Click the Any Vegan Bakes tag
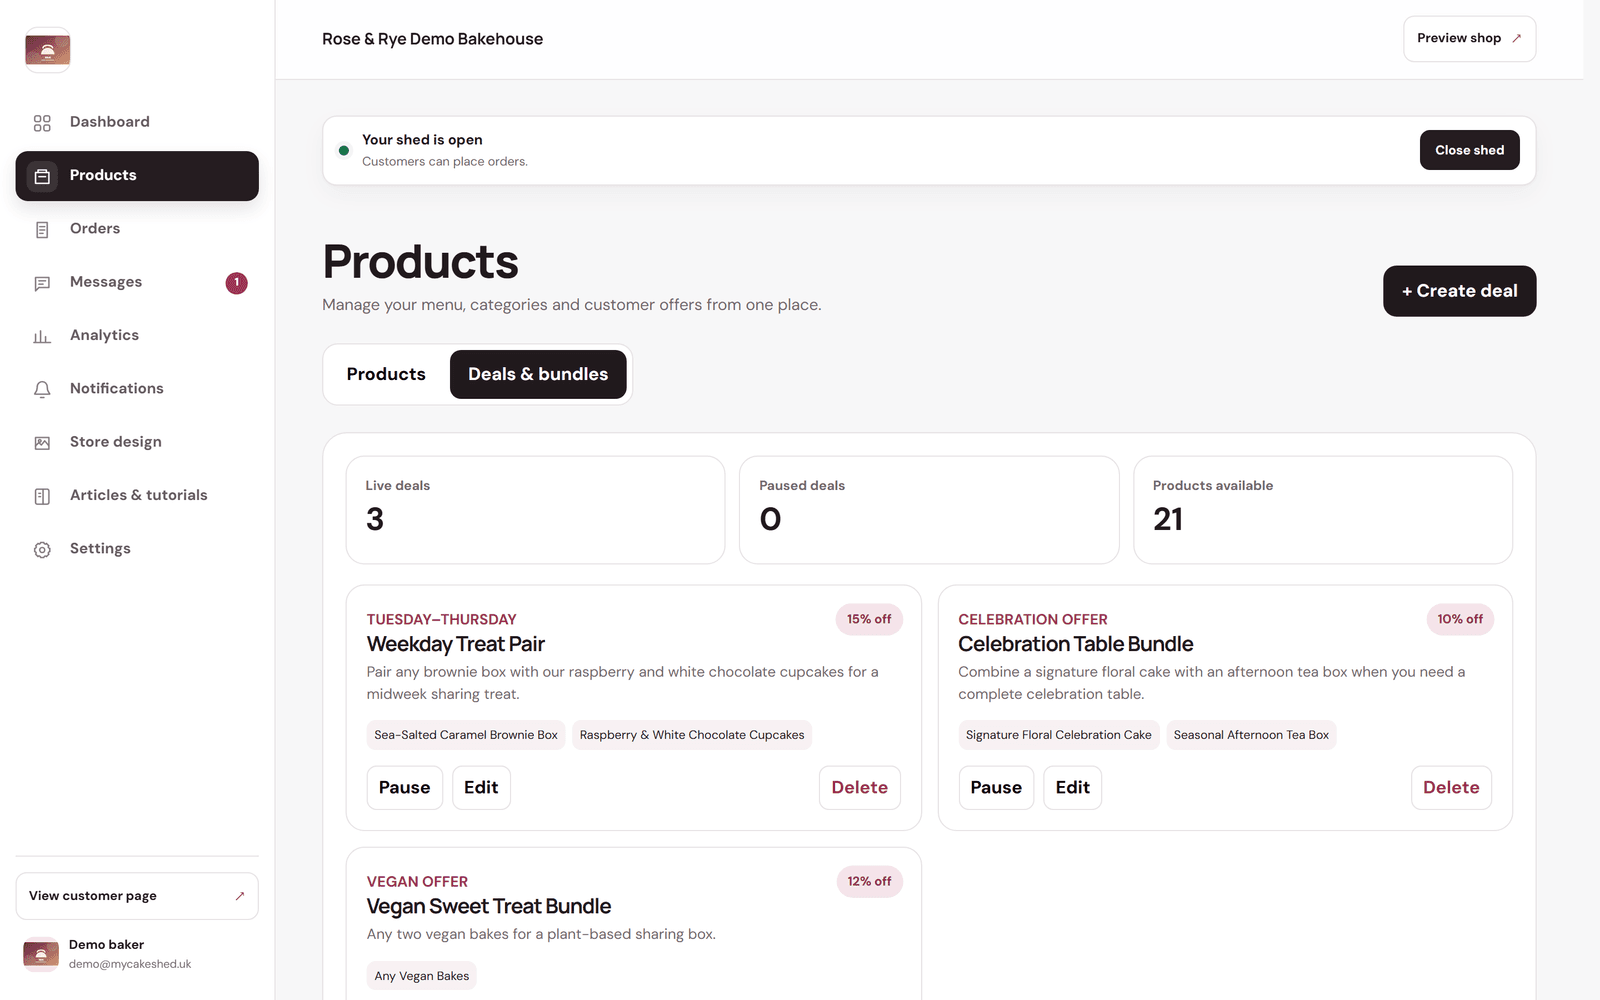Viewport: 1600px width, 1000px height. [421, 976]
